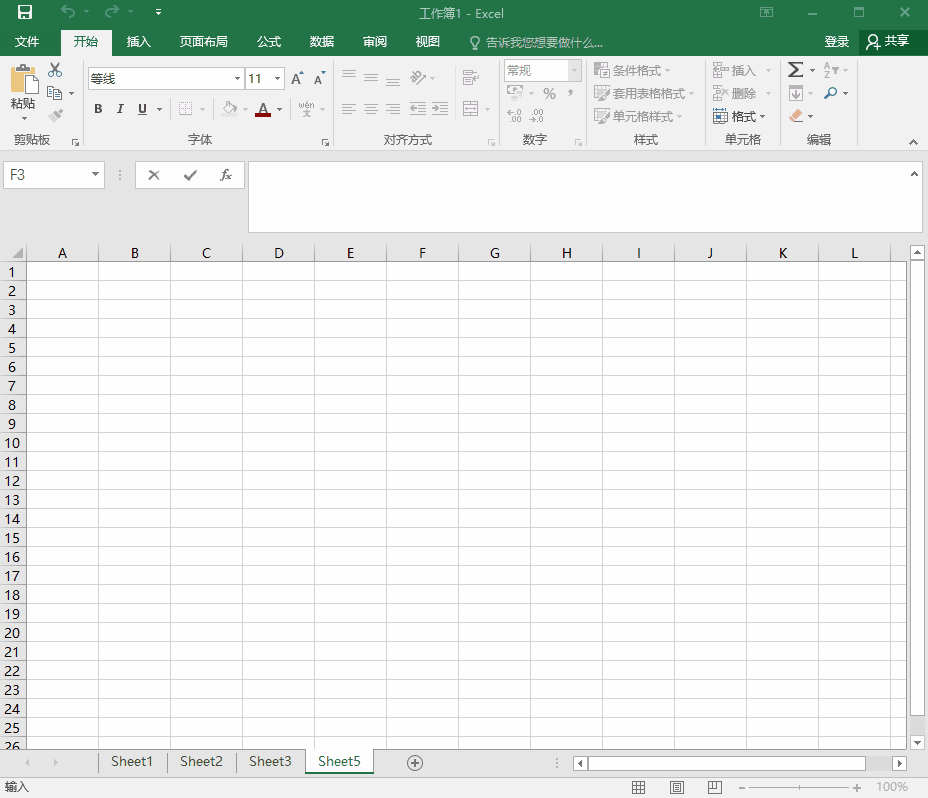Viewport: 928px width, 798px height.
Task: Click the AutoSum sigma icon
Action: pyautogui.click(x=795, y=70)
